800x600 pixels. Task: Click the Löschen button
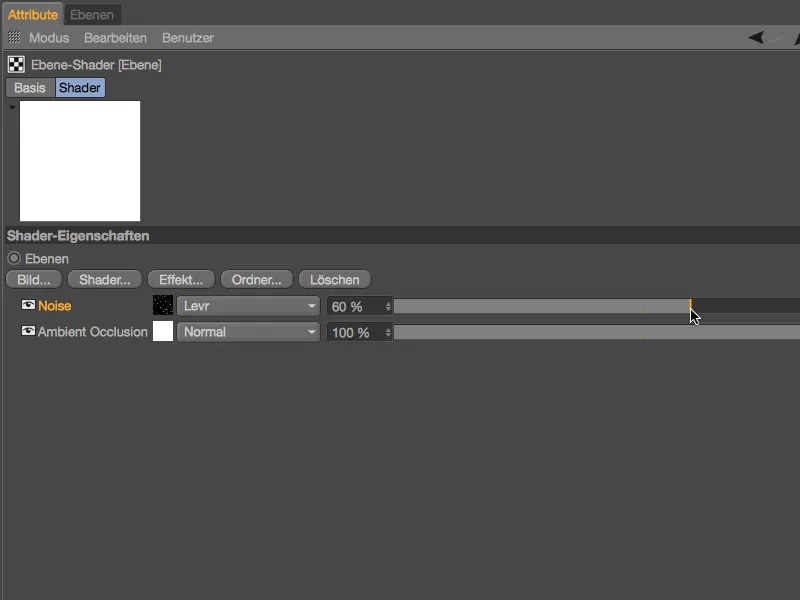coord(335,280)
